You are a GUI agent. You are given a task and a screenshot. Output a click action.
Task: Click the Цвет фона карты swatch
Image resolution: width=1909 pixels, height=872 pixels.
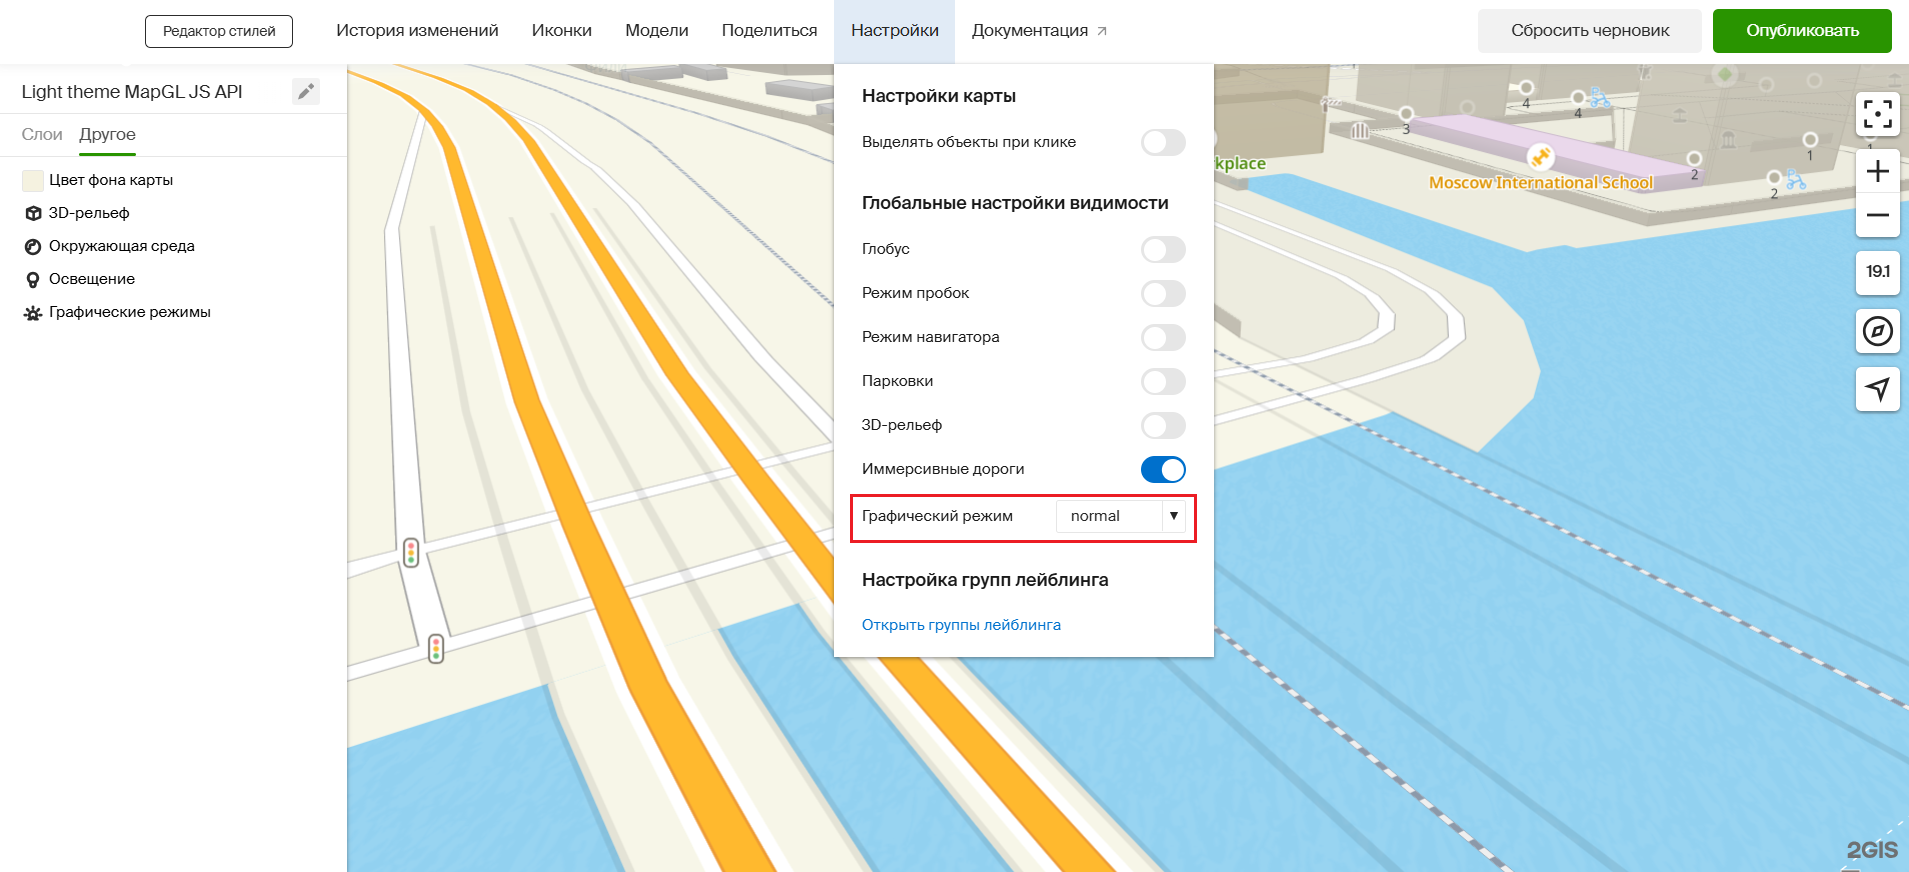click(x=33, y=180)
